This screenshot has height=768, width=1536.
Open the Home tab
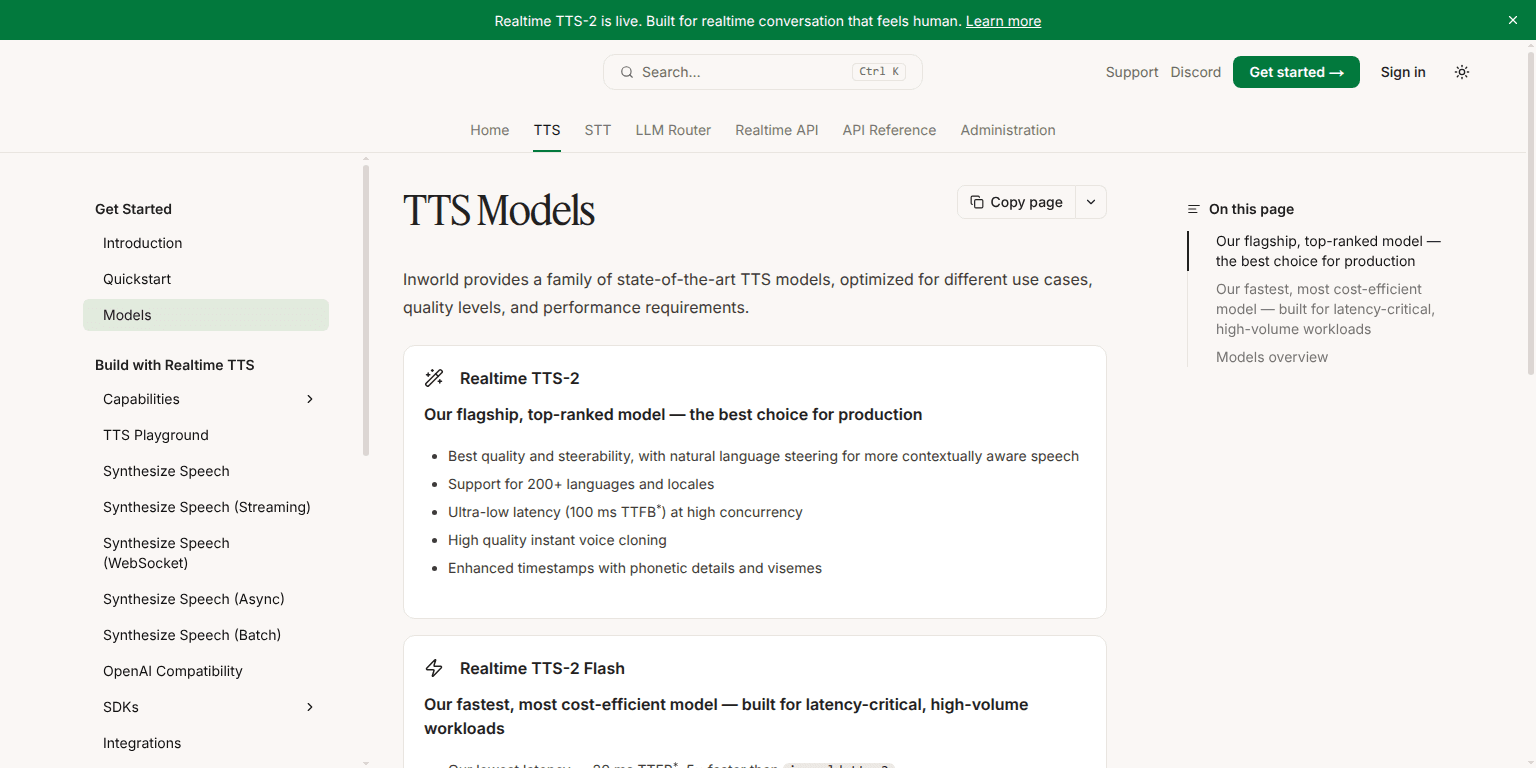tap(490, 130)
